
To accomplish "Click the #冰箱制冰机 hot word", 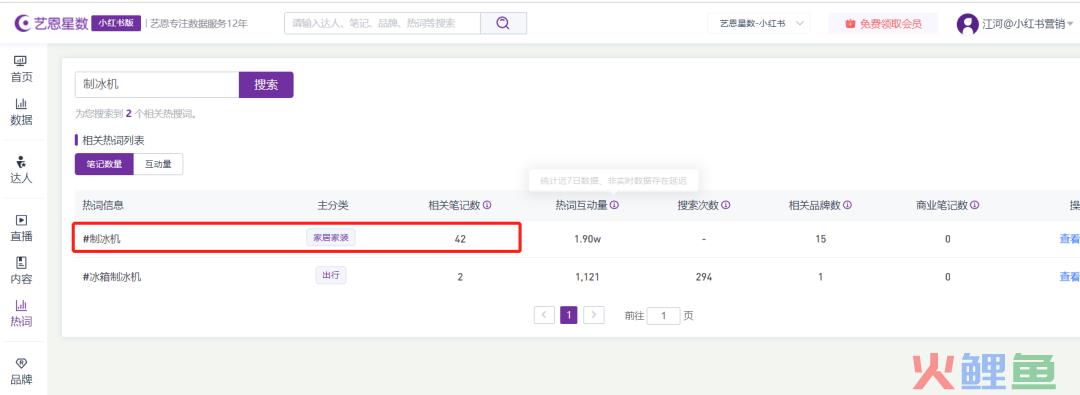I will pyautogui.click(x=112, y=276).
